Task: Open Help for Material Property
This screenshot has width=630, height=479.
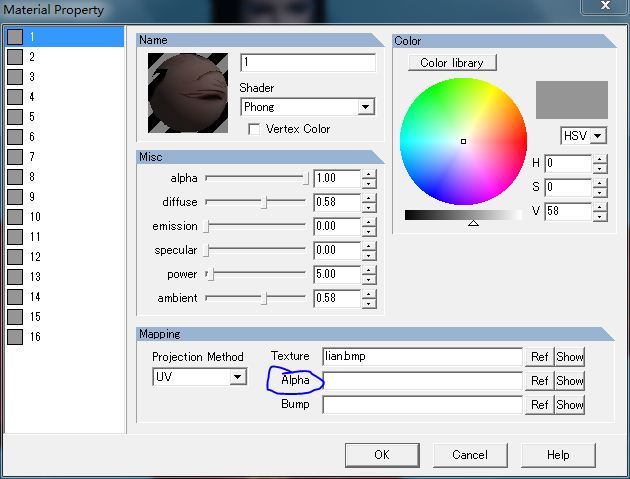Action: 558,455
